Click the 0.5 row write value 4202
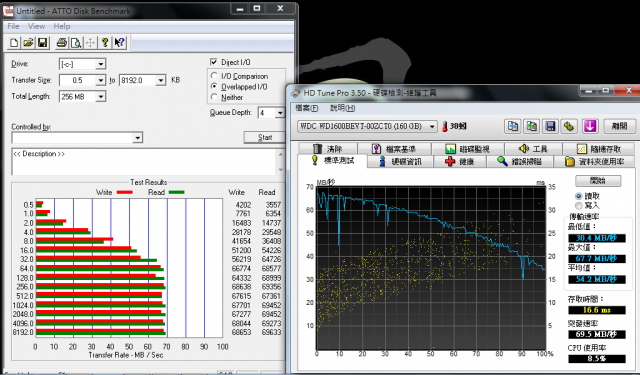Viewport: 640px width, 375px height. [243, 205]
